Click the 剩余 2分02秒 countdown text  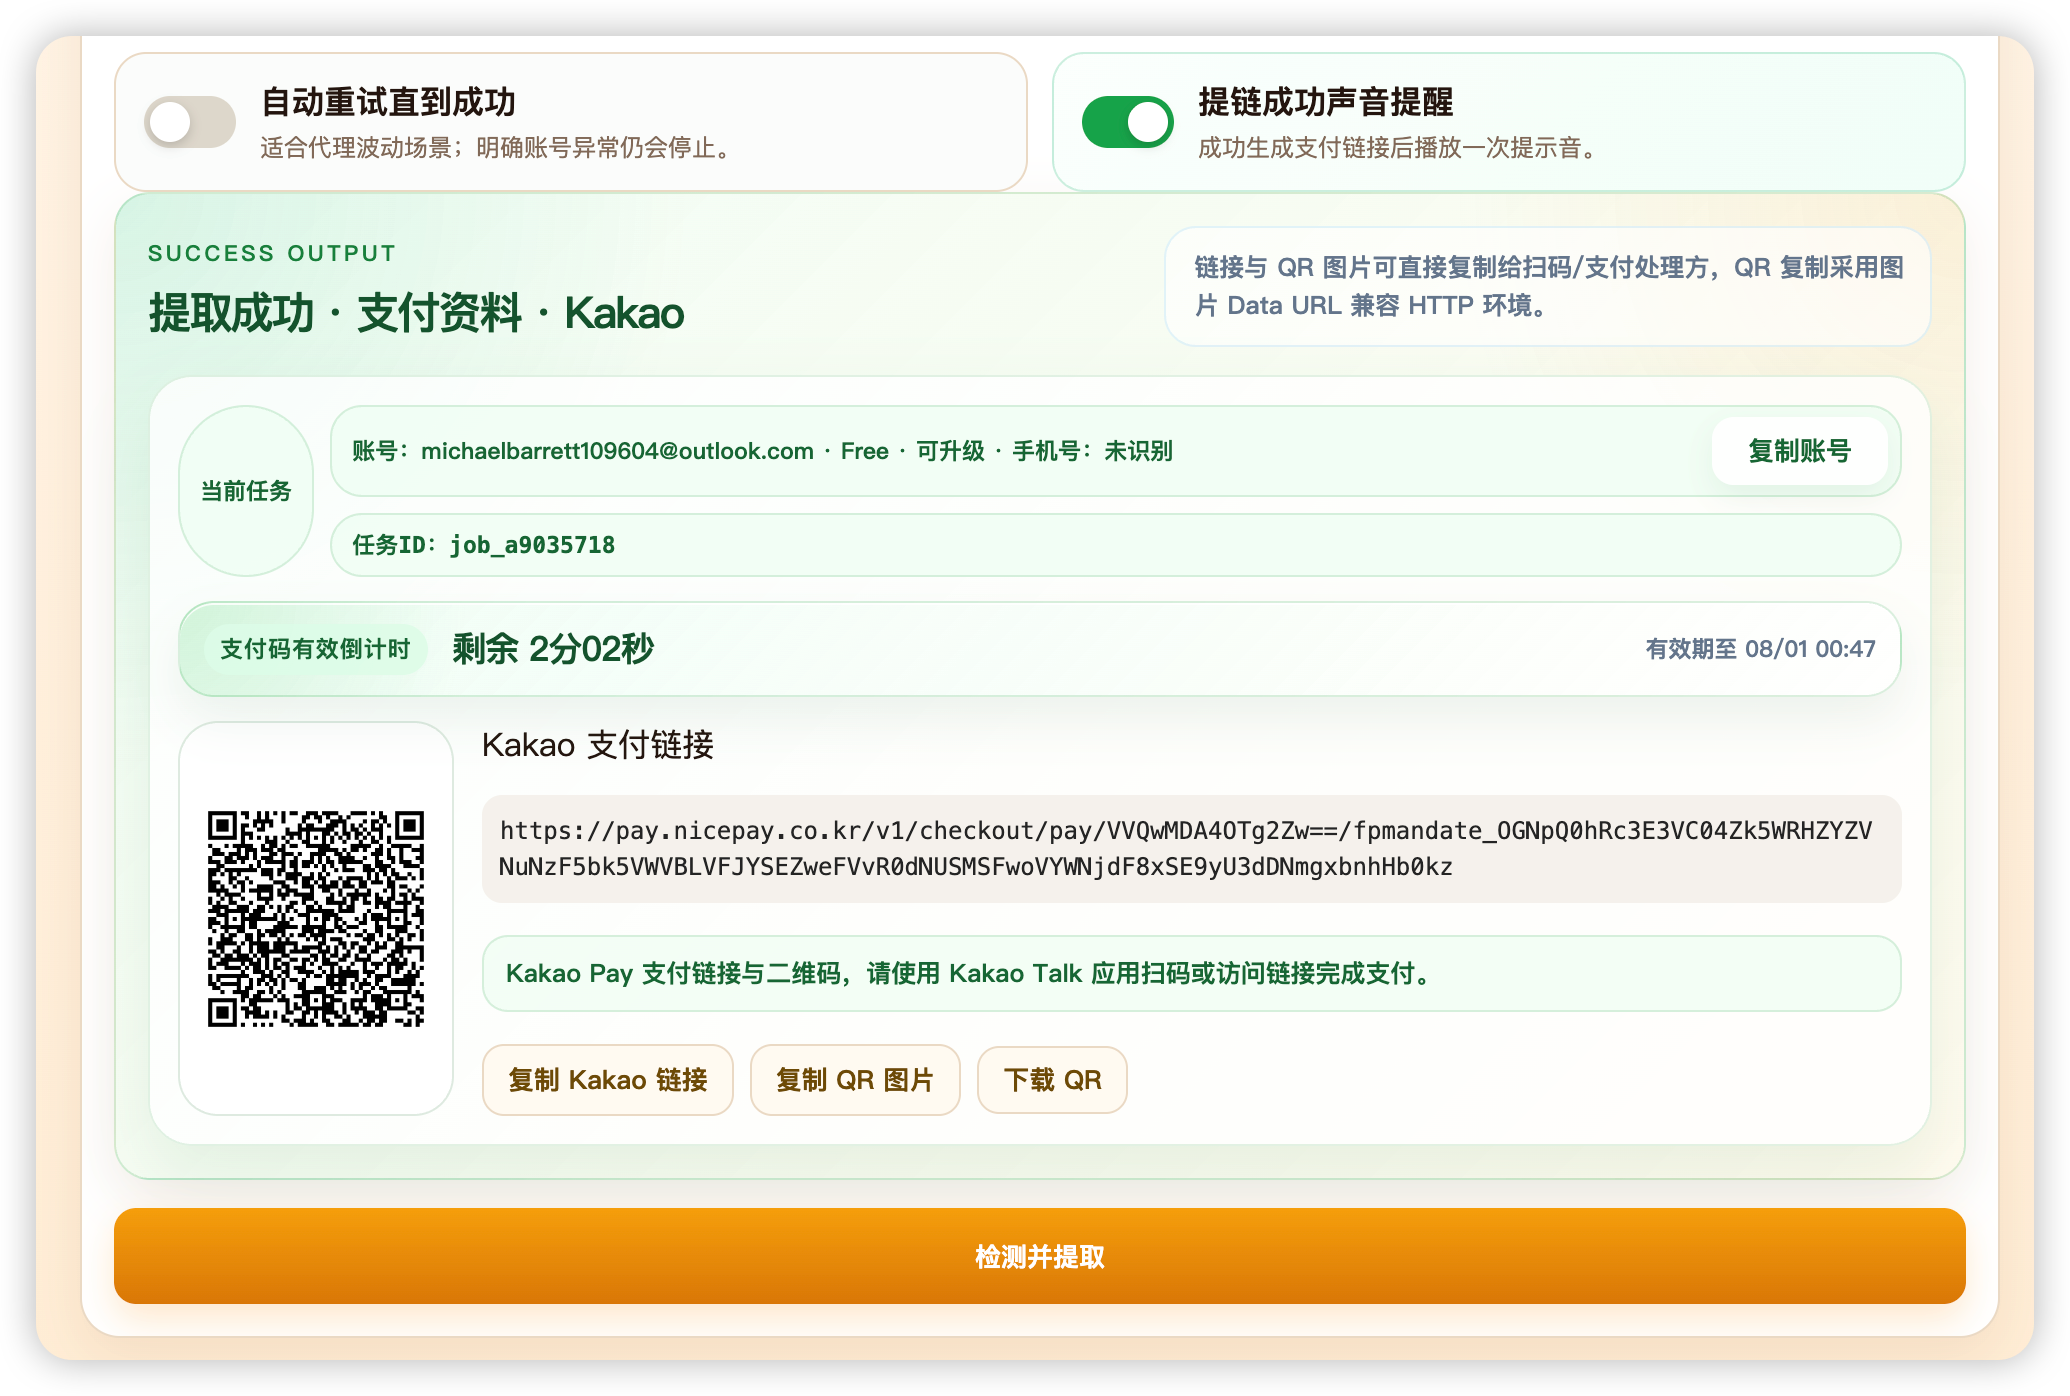[x=553, y=649]
